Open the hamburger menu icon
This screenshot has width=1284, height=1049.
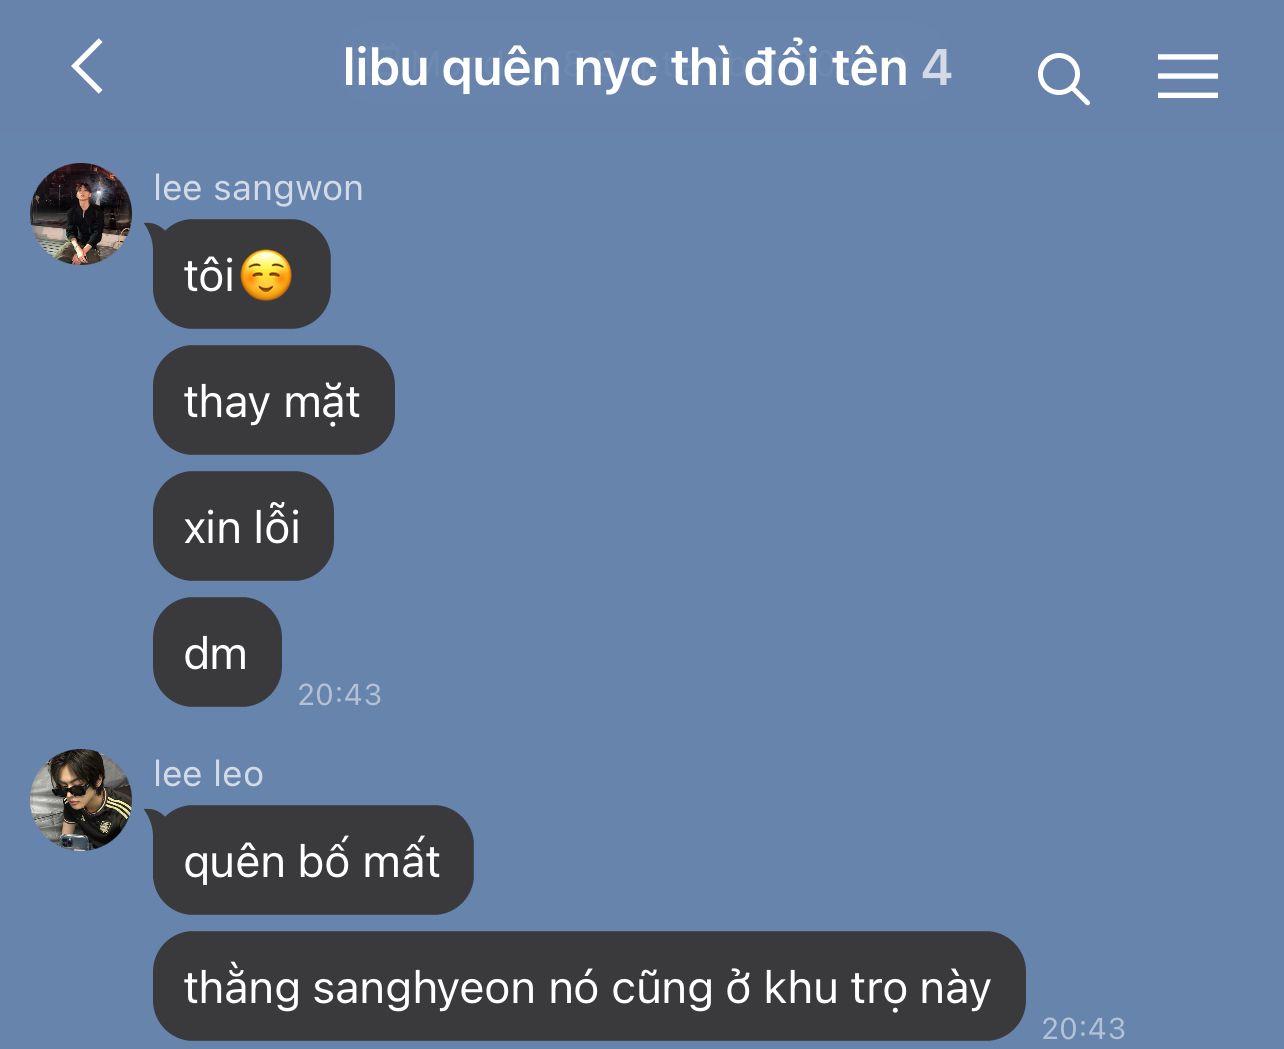click(x=1188, y=76)
